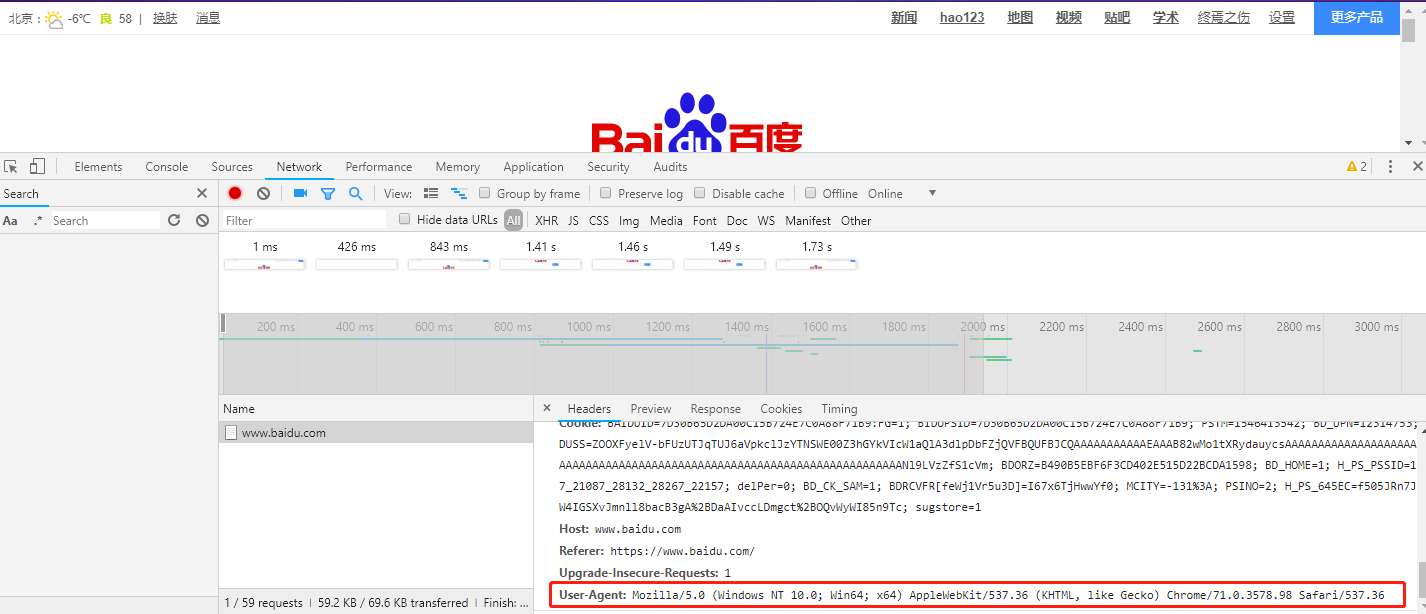Filter requests by Font
This screenshot has width=1426, height=614.
pyautogui.click(x=705, y=221)
